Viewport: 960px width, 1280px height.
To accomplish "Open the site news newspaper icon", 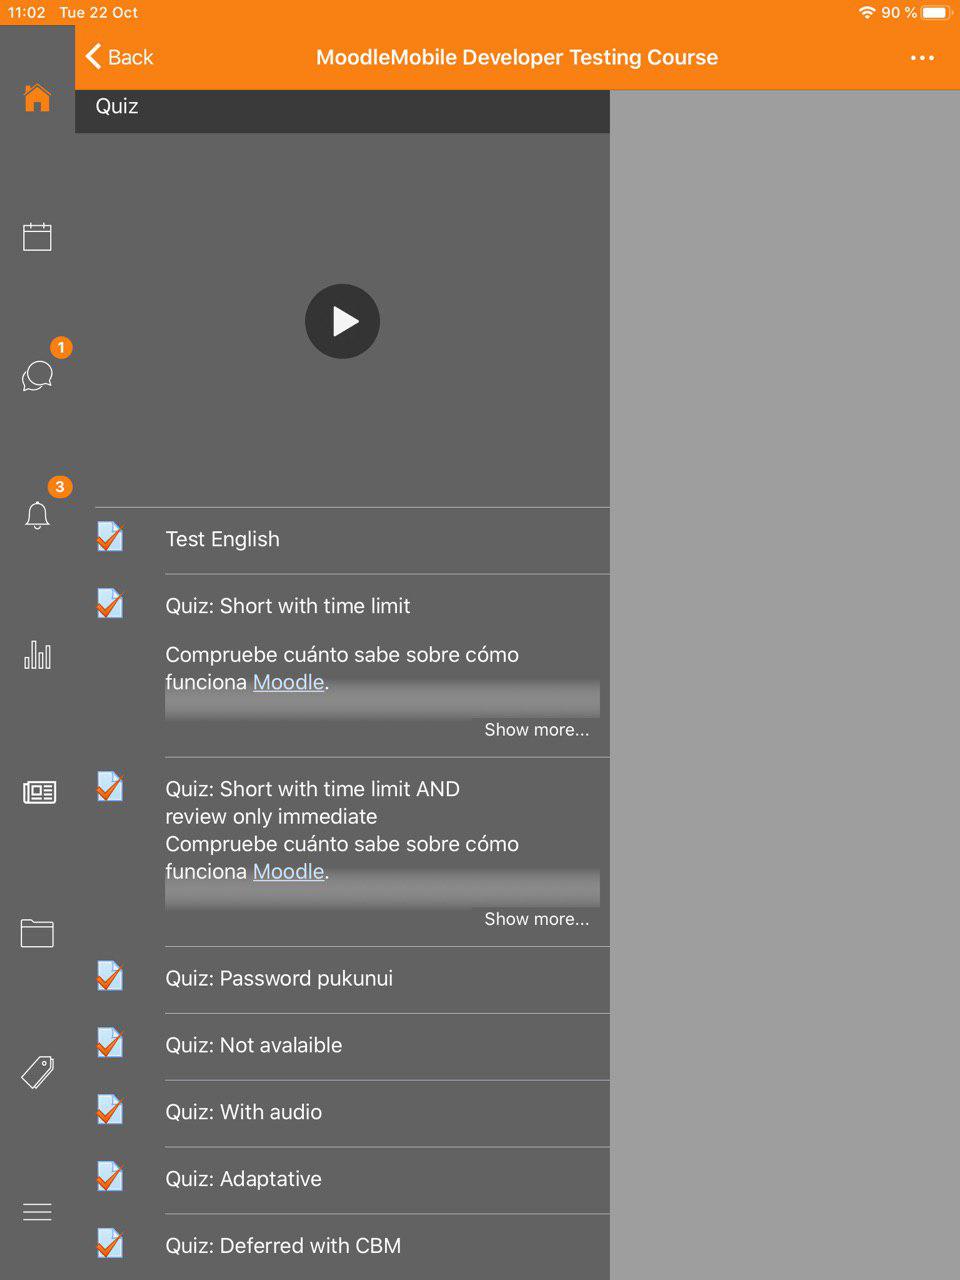I will (x=39, y=793).
